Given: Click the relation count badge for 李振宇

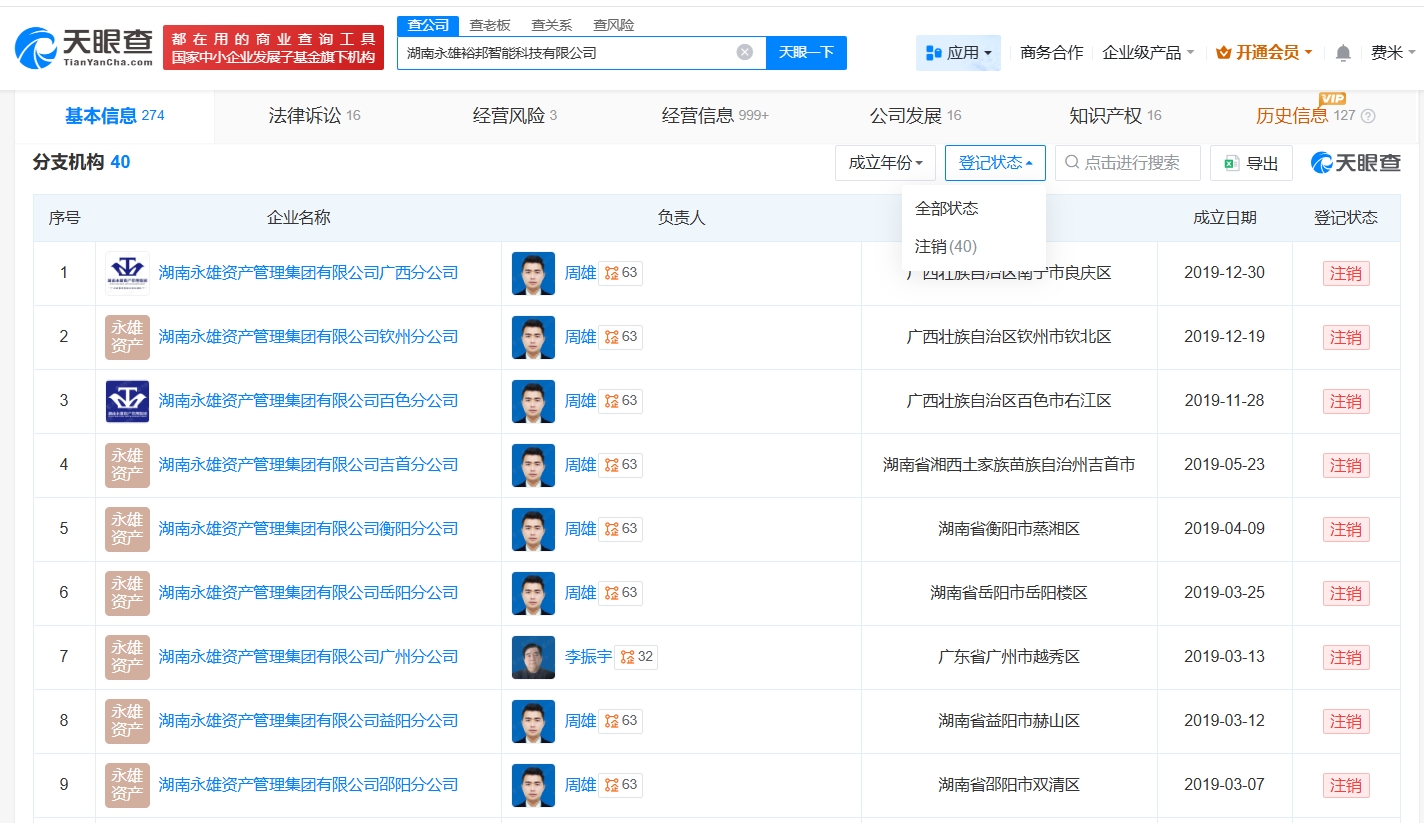Looking at the screenshot, I should [x=637, y=657].
